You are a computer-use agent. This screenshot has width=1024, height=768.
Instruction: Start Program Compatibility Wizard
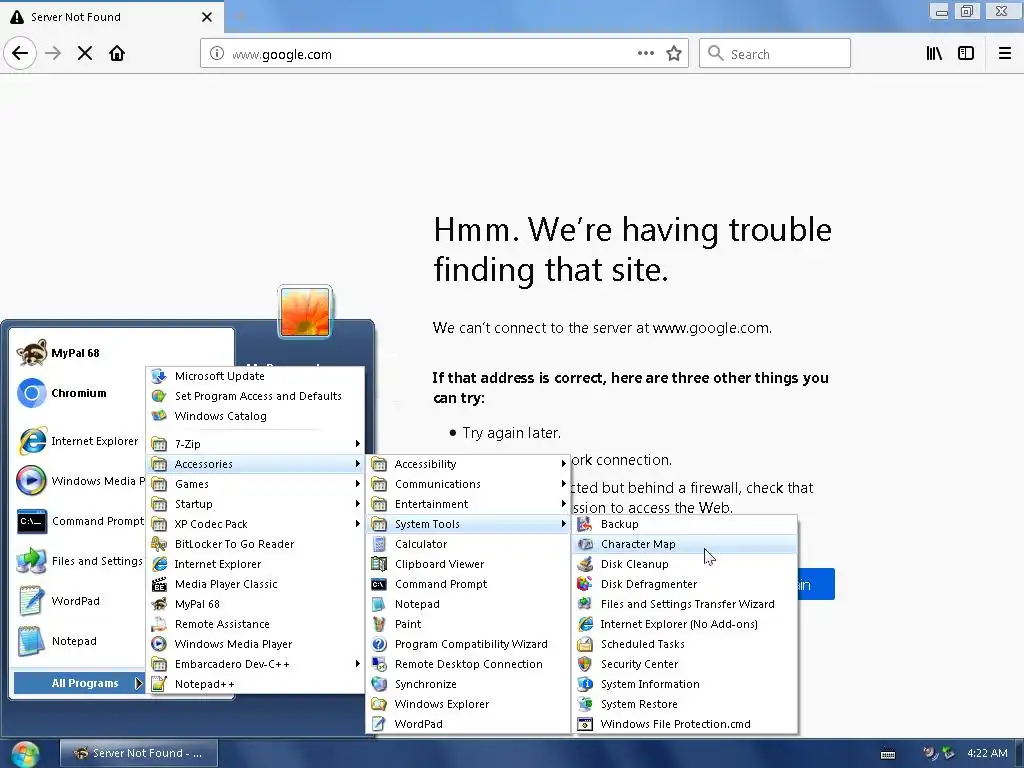point(468,644)
